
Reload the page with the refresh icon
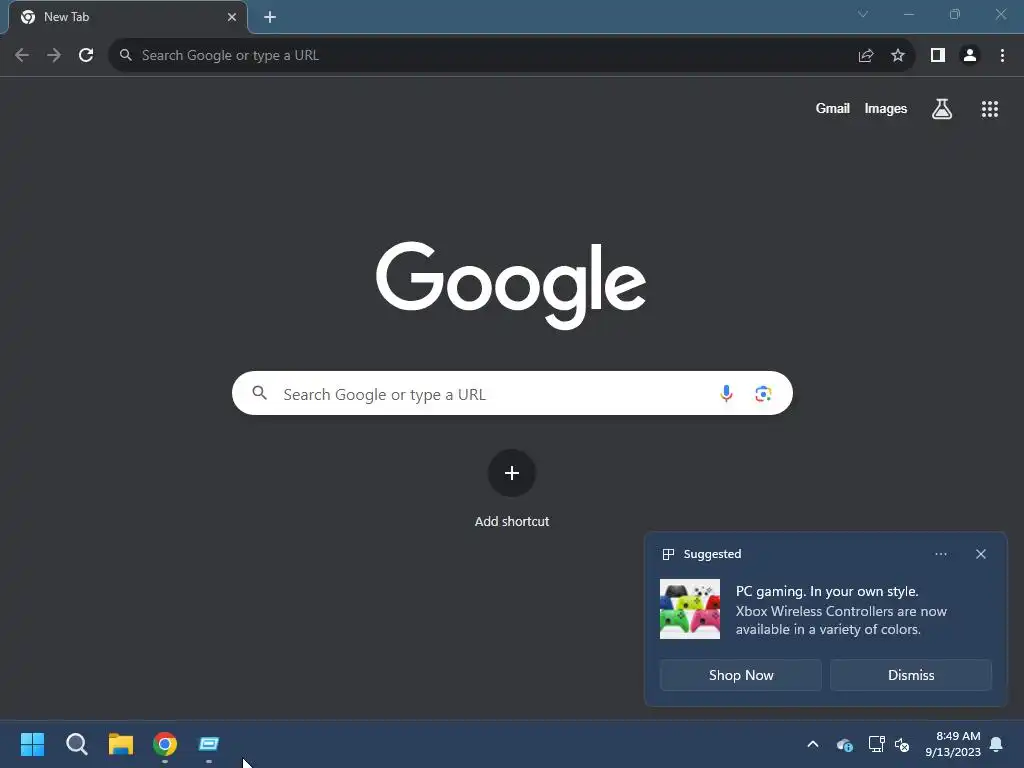[86, 56]
